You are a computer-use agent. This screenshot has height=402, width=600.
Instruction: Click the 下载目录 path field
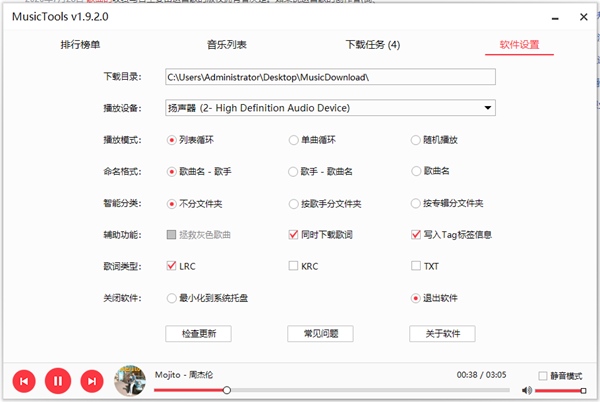(x=330, y=77)
